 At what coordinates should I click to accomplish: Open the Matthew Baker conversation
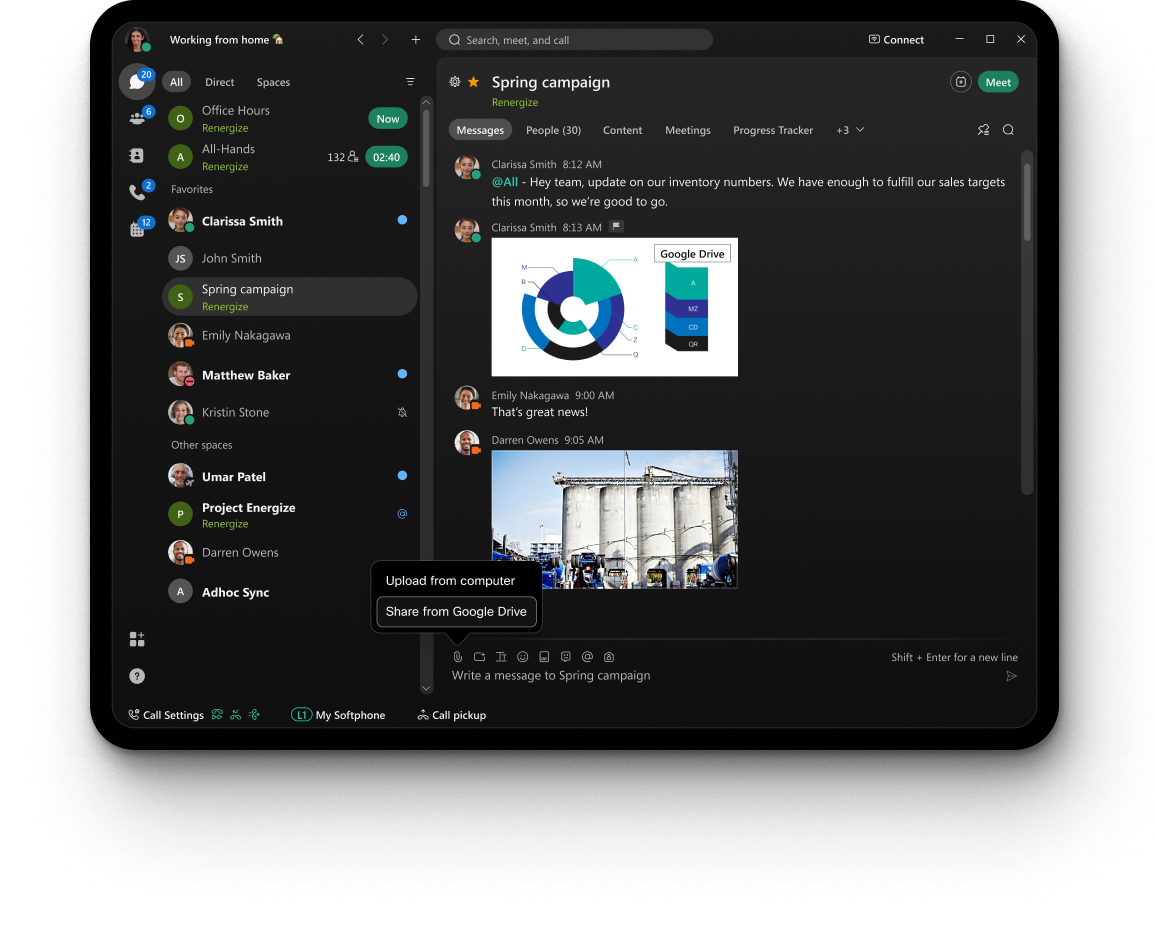point(289,375)
